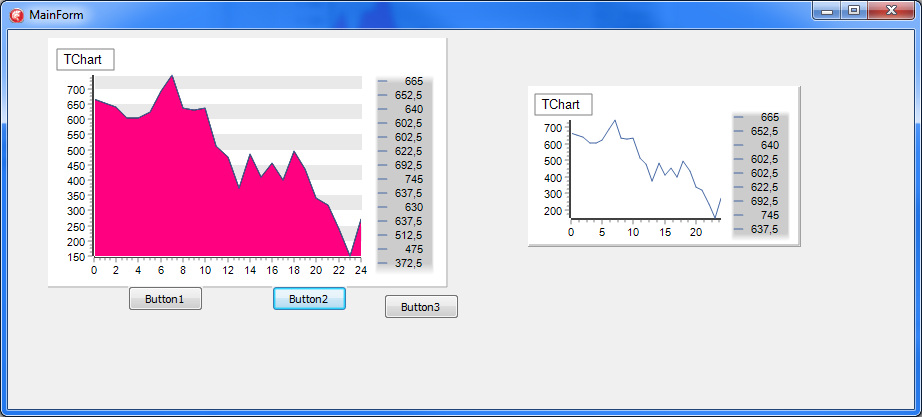This screenshot has width=922, height=417.
Task: Click the 700 label on area chart's vertical axis
Action: [x=78, y=91]
